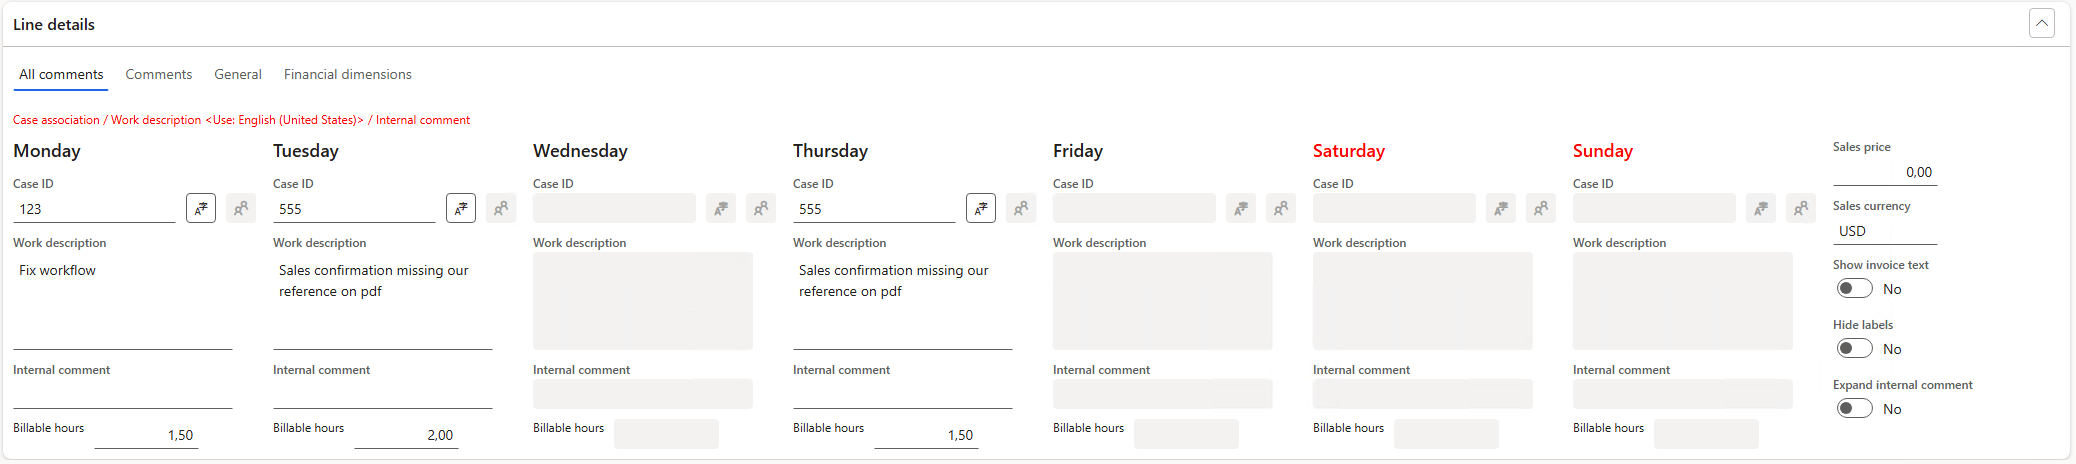Turn on the Hide labels toggle

[1854, 349]
